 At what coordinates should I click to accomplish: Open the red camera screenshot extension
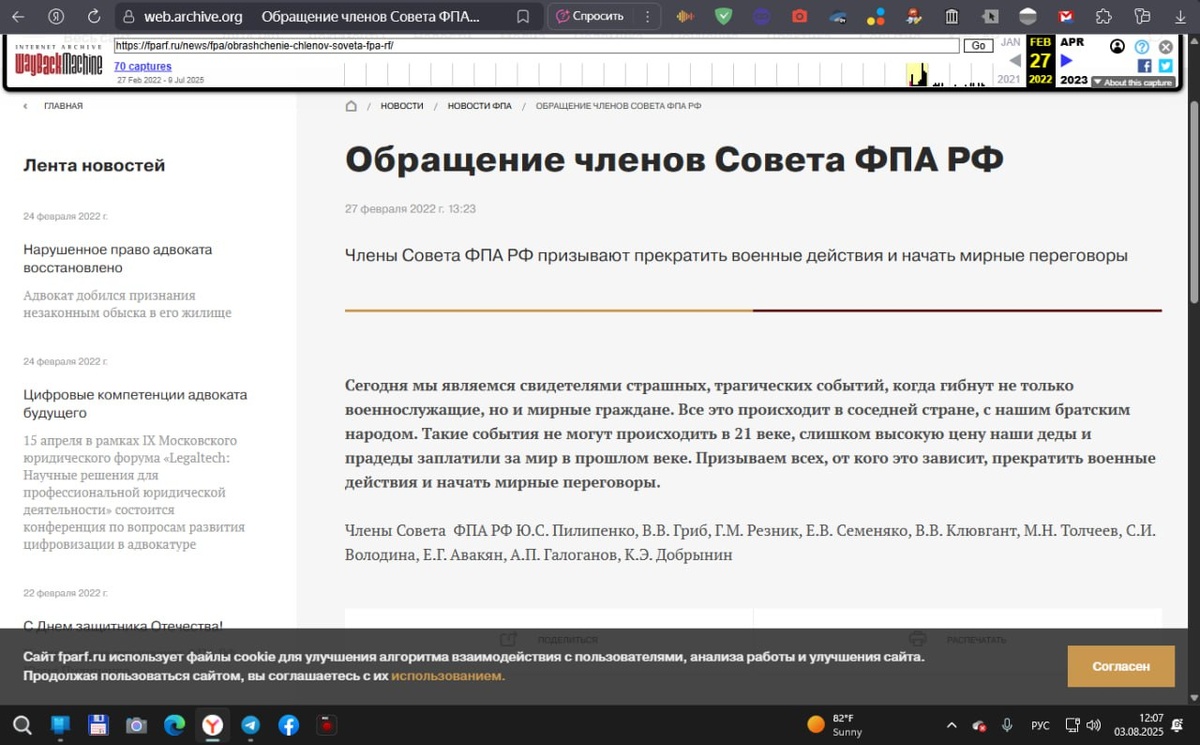[799, 16]
